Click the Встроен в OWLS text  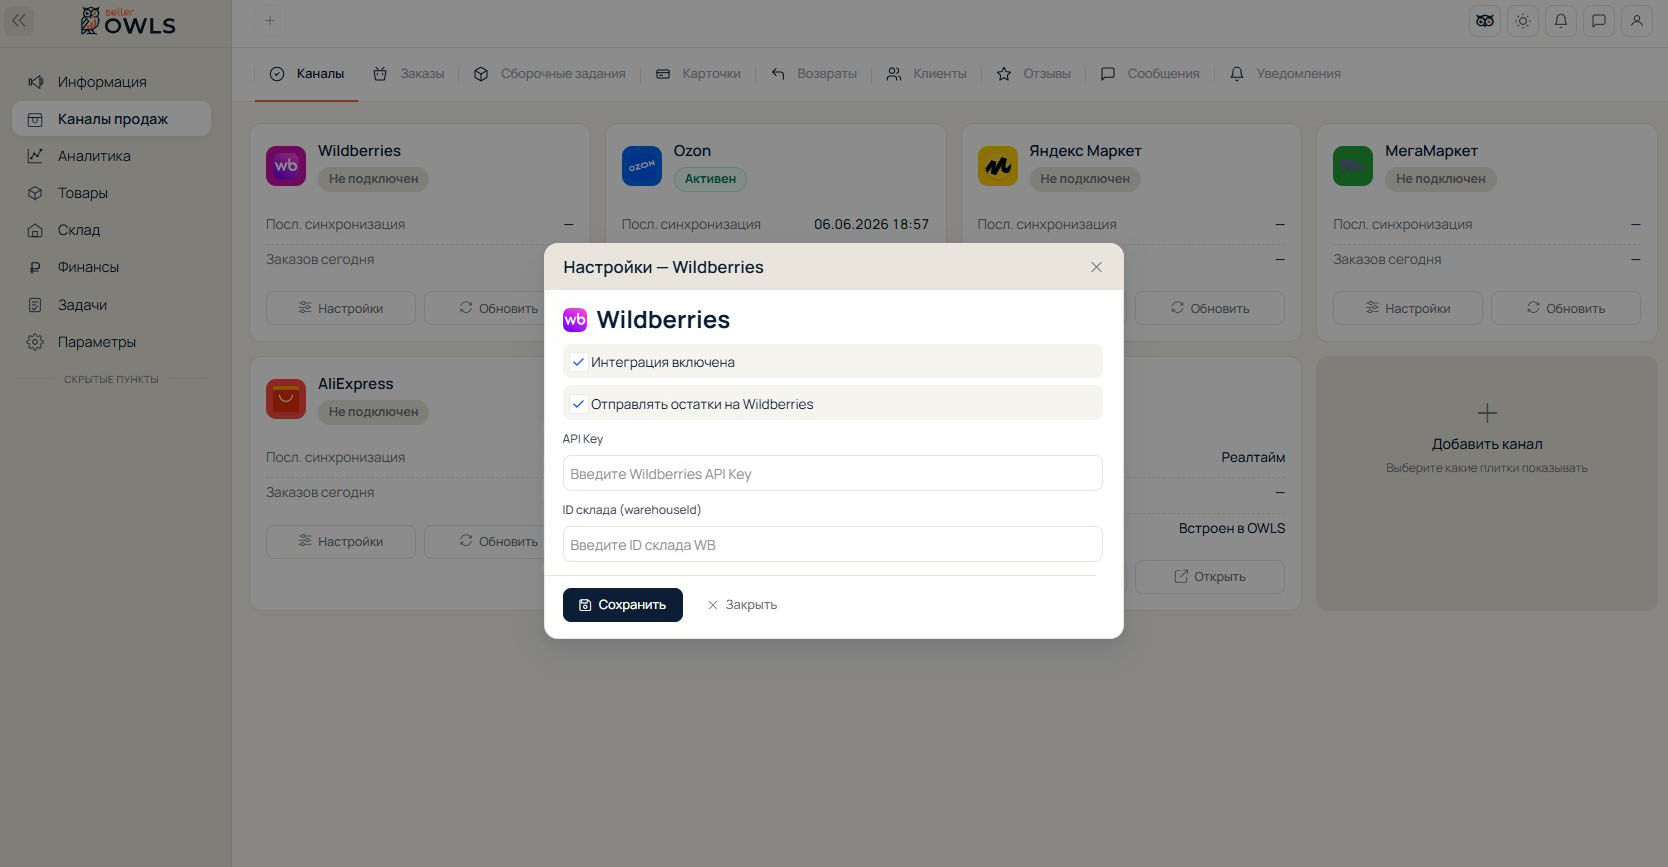point(1232,529)
